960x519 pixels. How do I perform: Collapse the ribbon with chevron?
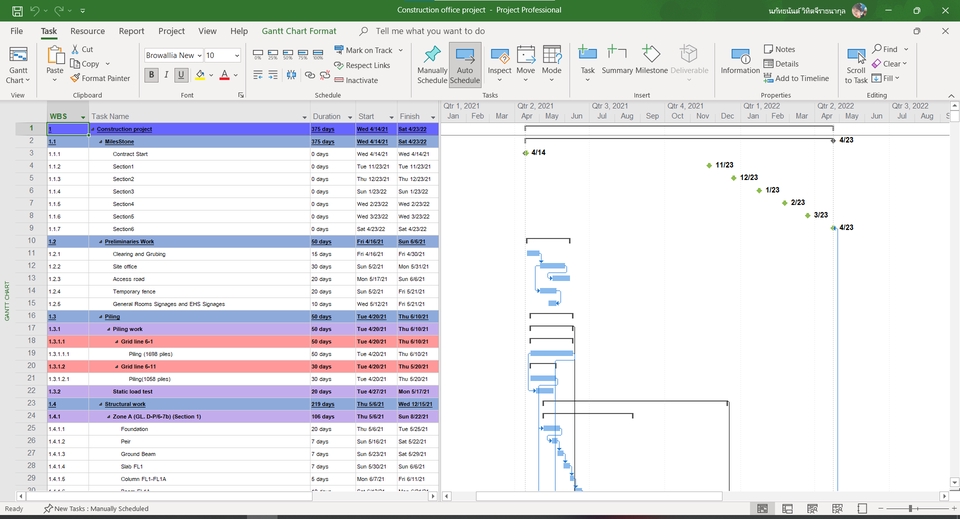click(951, 96)
